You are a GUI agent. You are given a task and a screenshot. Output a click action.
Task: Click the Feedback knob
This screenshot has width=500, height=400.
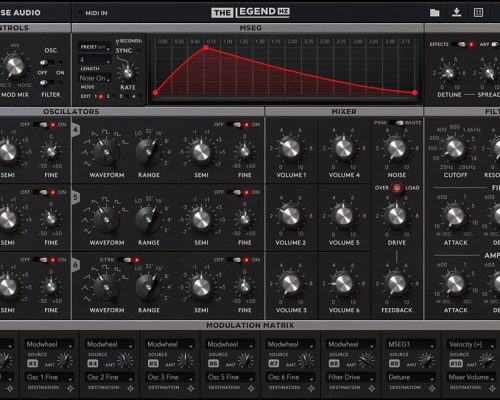tap(397, 284)
